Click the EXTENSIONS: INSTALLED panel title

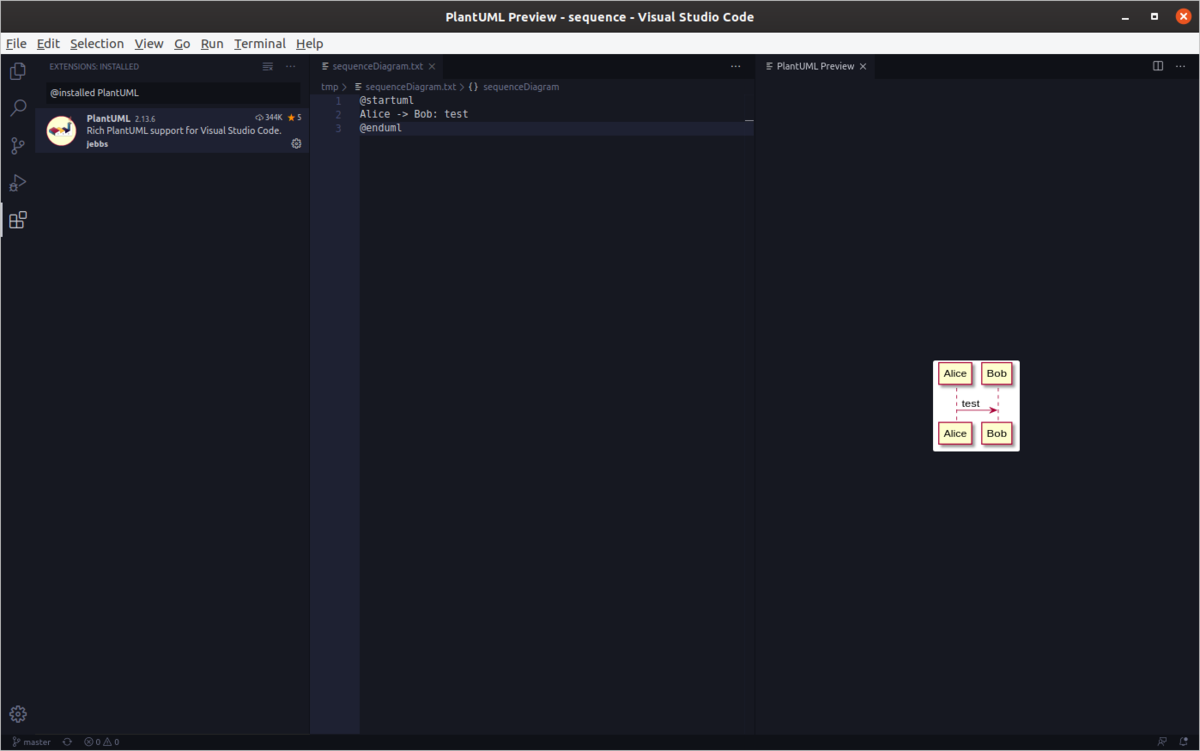click(x=94, y=66)
